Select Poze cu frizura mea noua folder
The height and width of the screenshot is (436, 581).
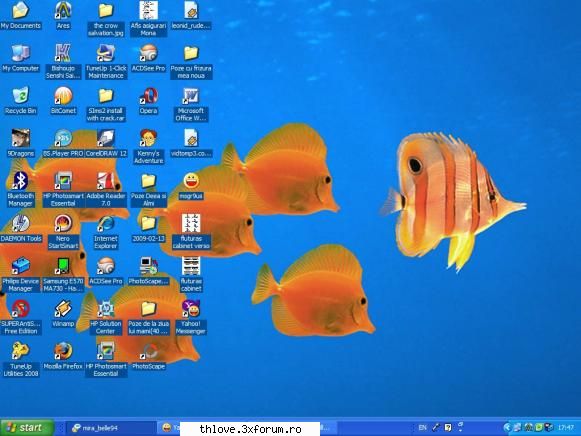point(191,61)
